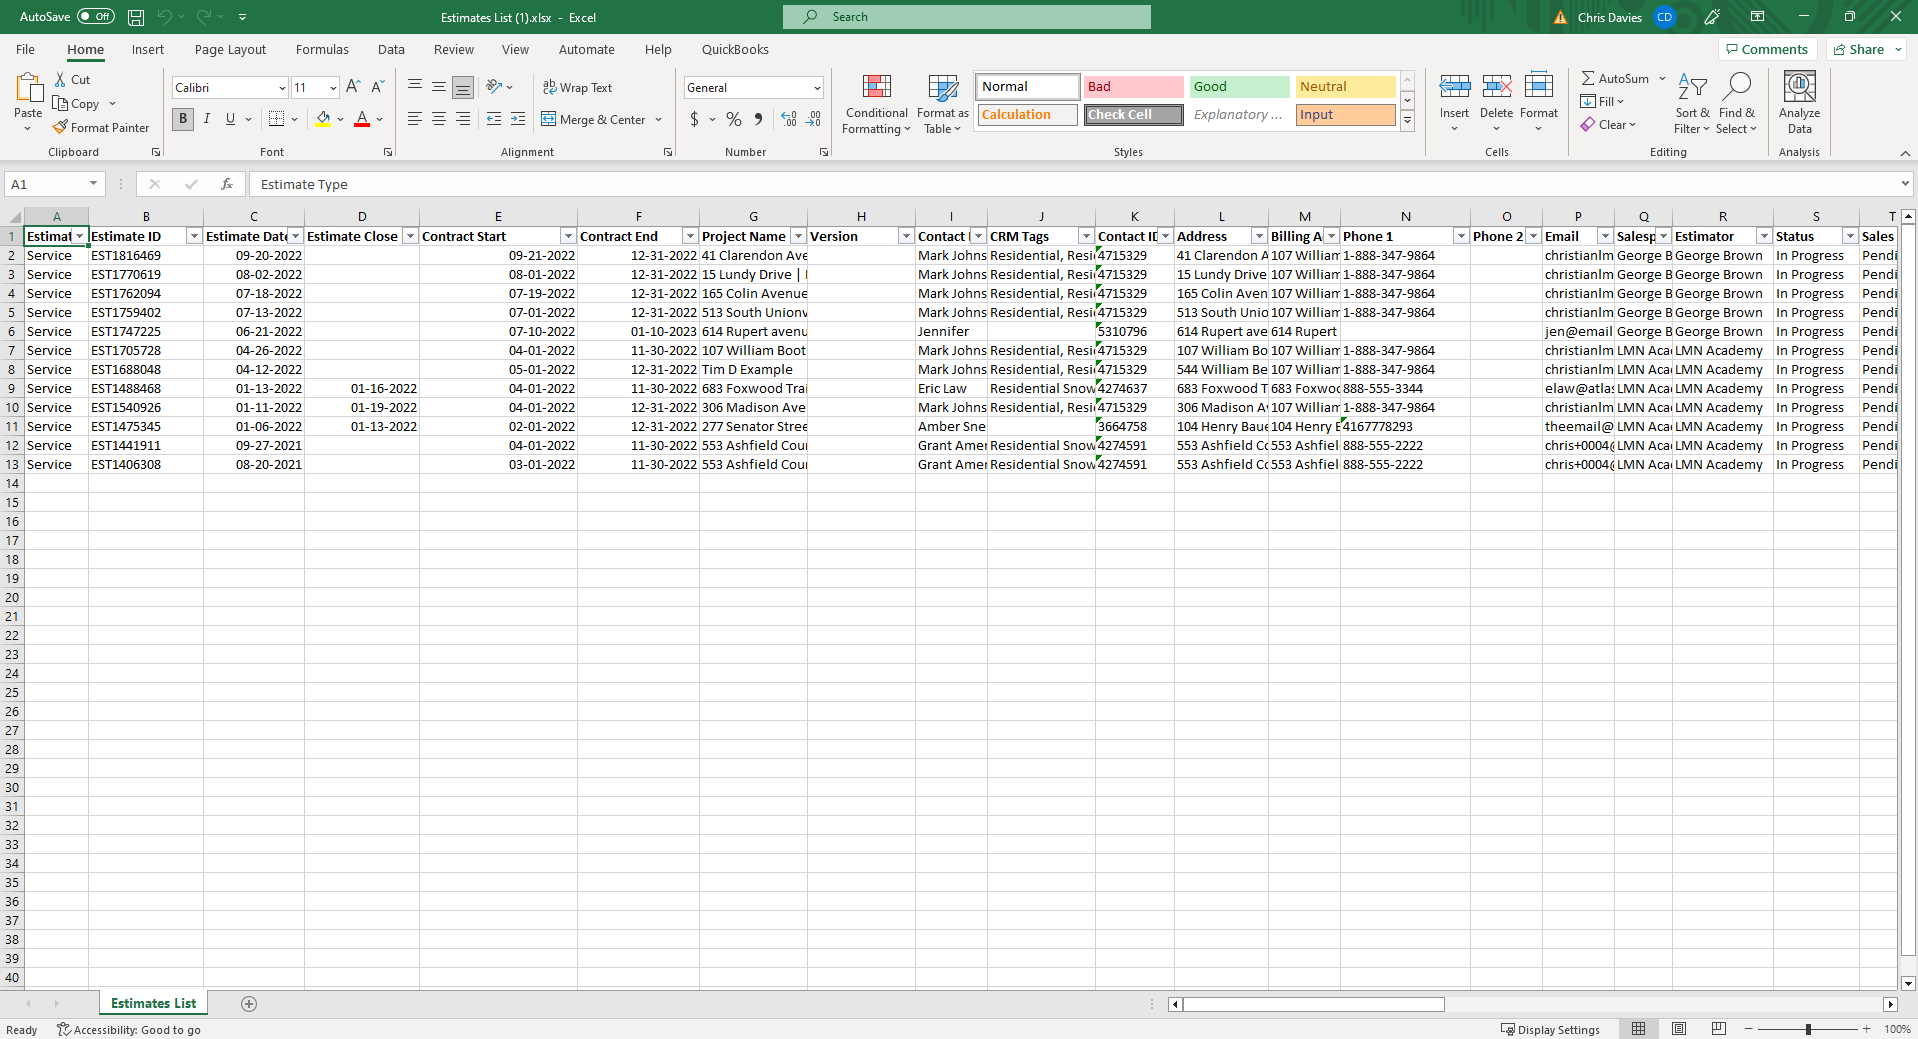Click the Format Painter brush icon
Screen dimensions: 1918x1039
pos(61,128)
